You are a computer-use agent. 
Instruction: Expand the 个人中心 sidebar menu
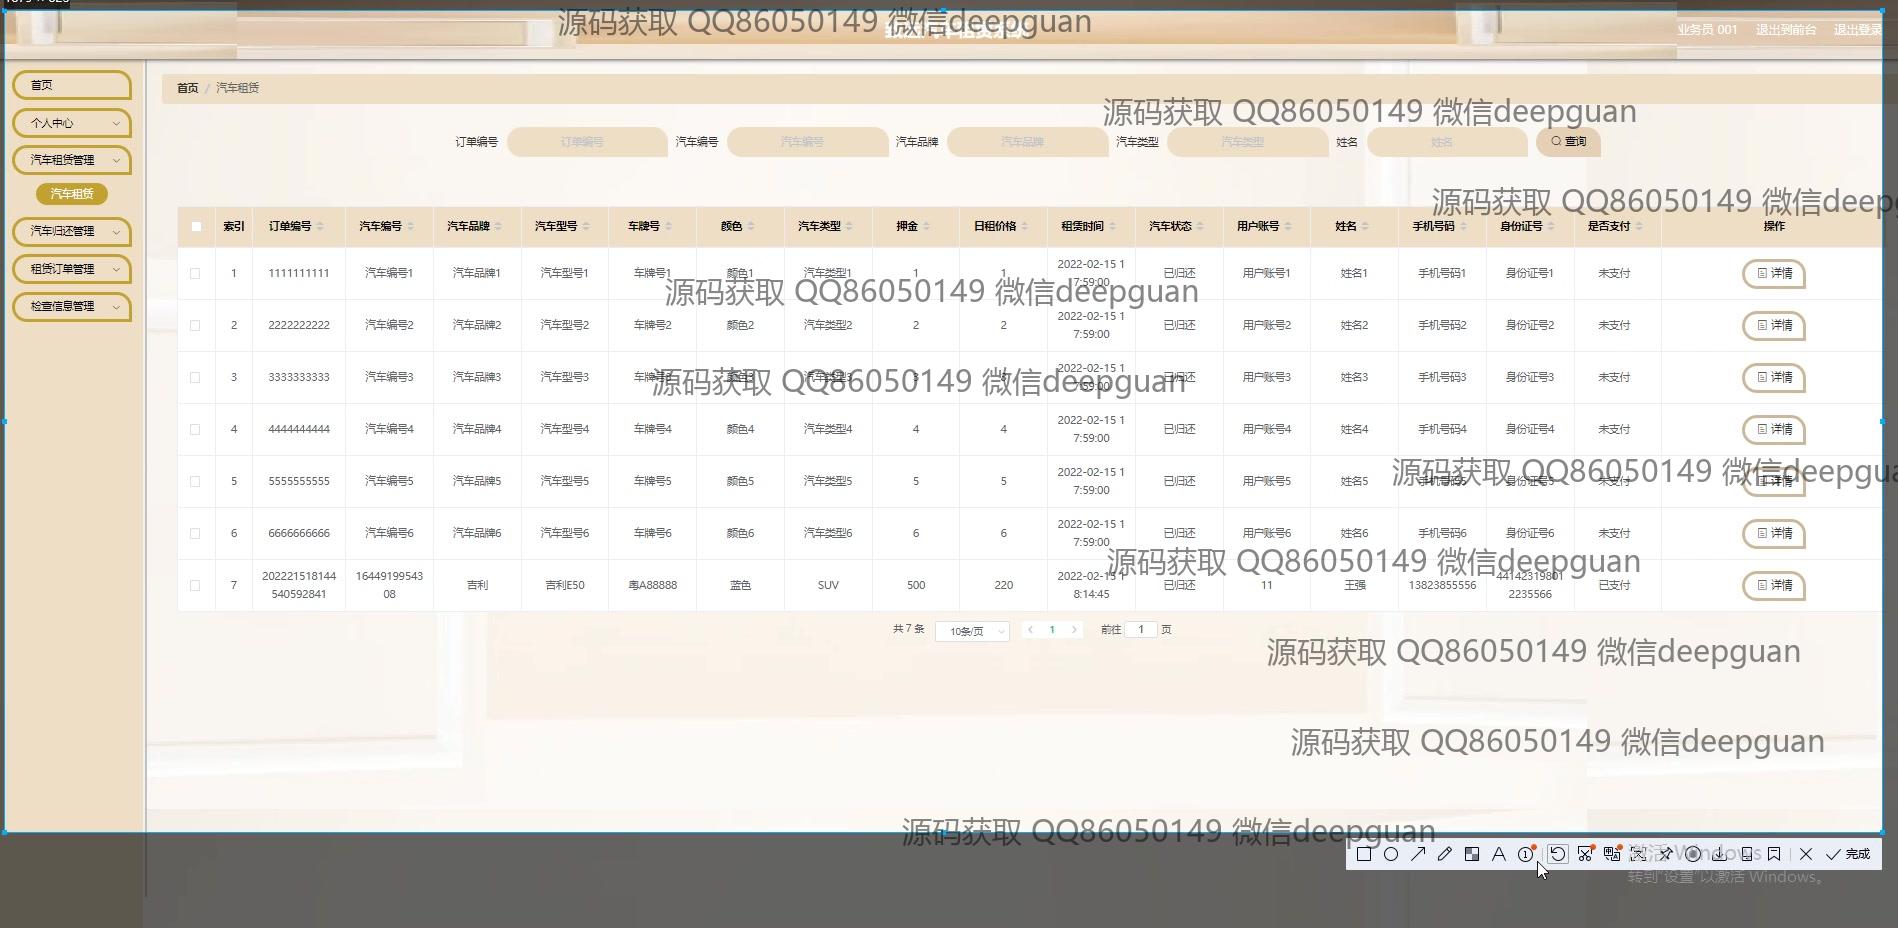pyautogui.click(x=72, y=123)
